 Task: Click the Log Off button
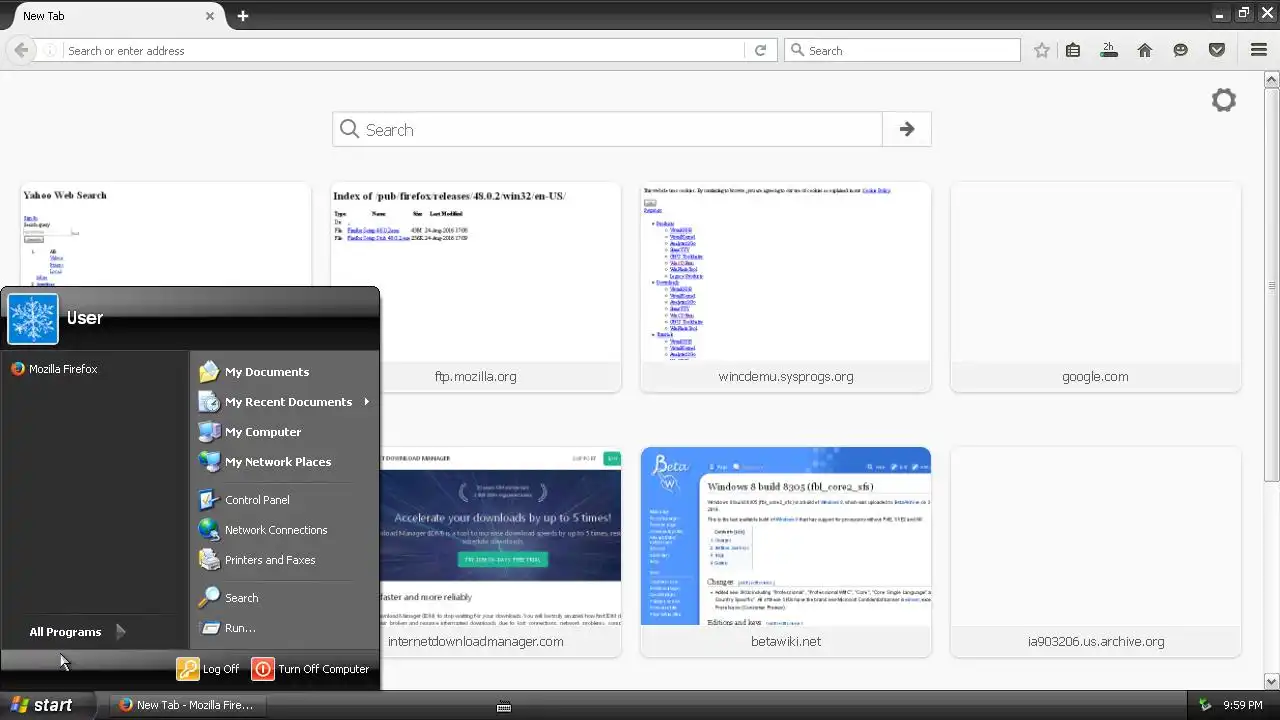coord(208,669)
